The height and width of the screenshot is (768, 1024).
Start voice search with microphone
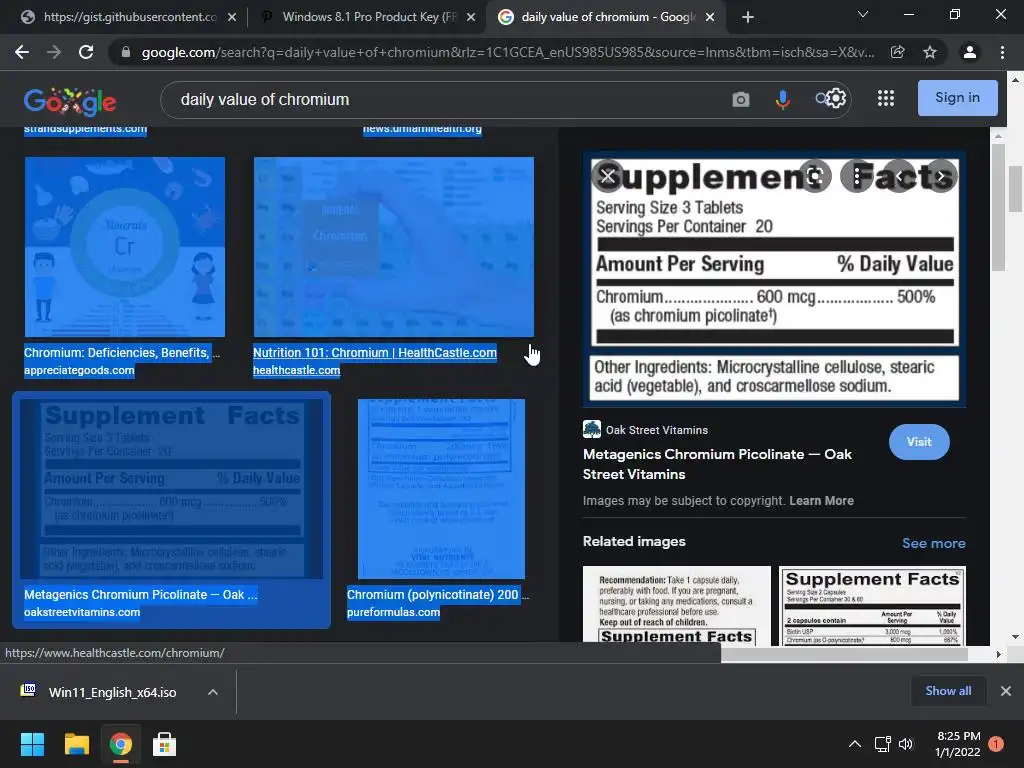[x=782, y=99]
